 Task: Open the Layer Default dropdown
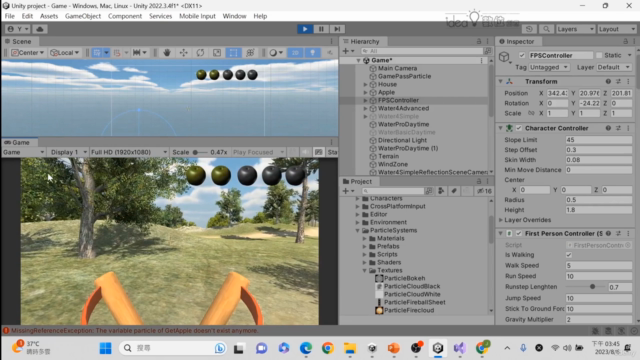click(614, 67)
